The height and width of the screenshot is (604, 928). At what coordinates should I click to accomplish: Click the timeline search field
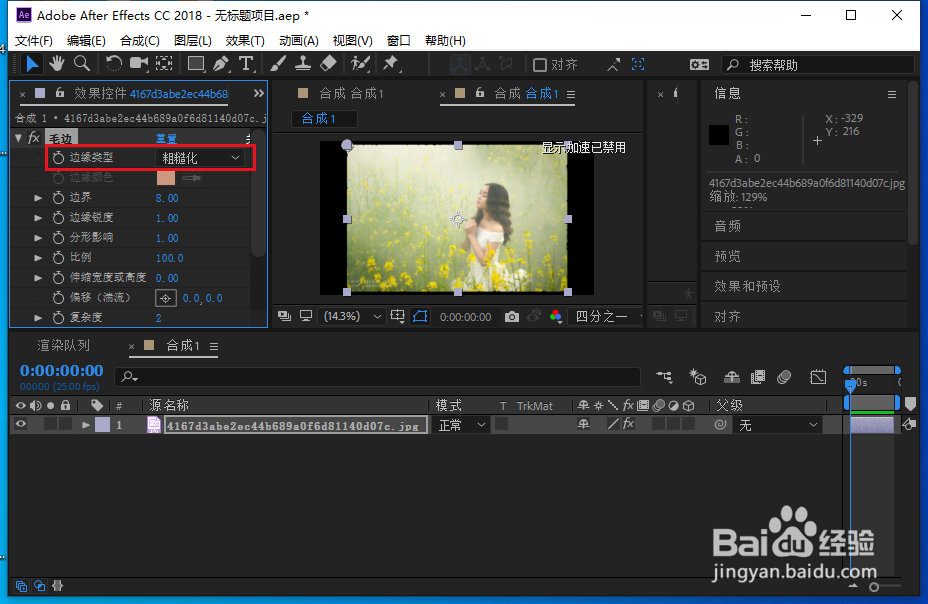coord(380,377)
